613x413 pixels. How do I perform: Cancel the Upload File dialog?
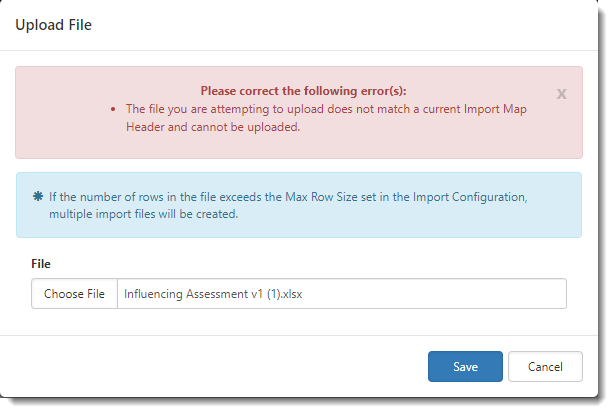(545, 366)
